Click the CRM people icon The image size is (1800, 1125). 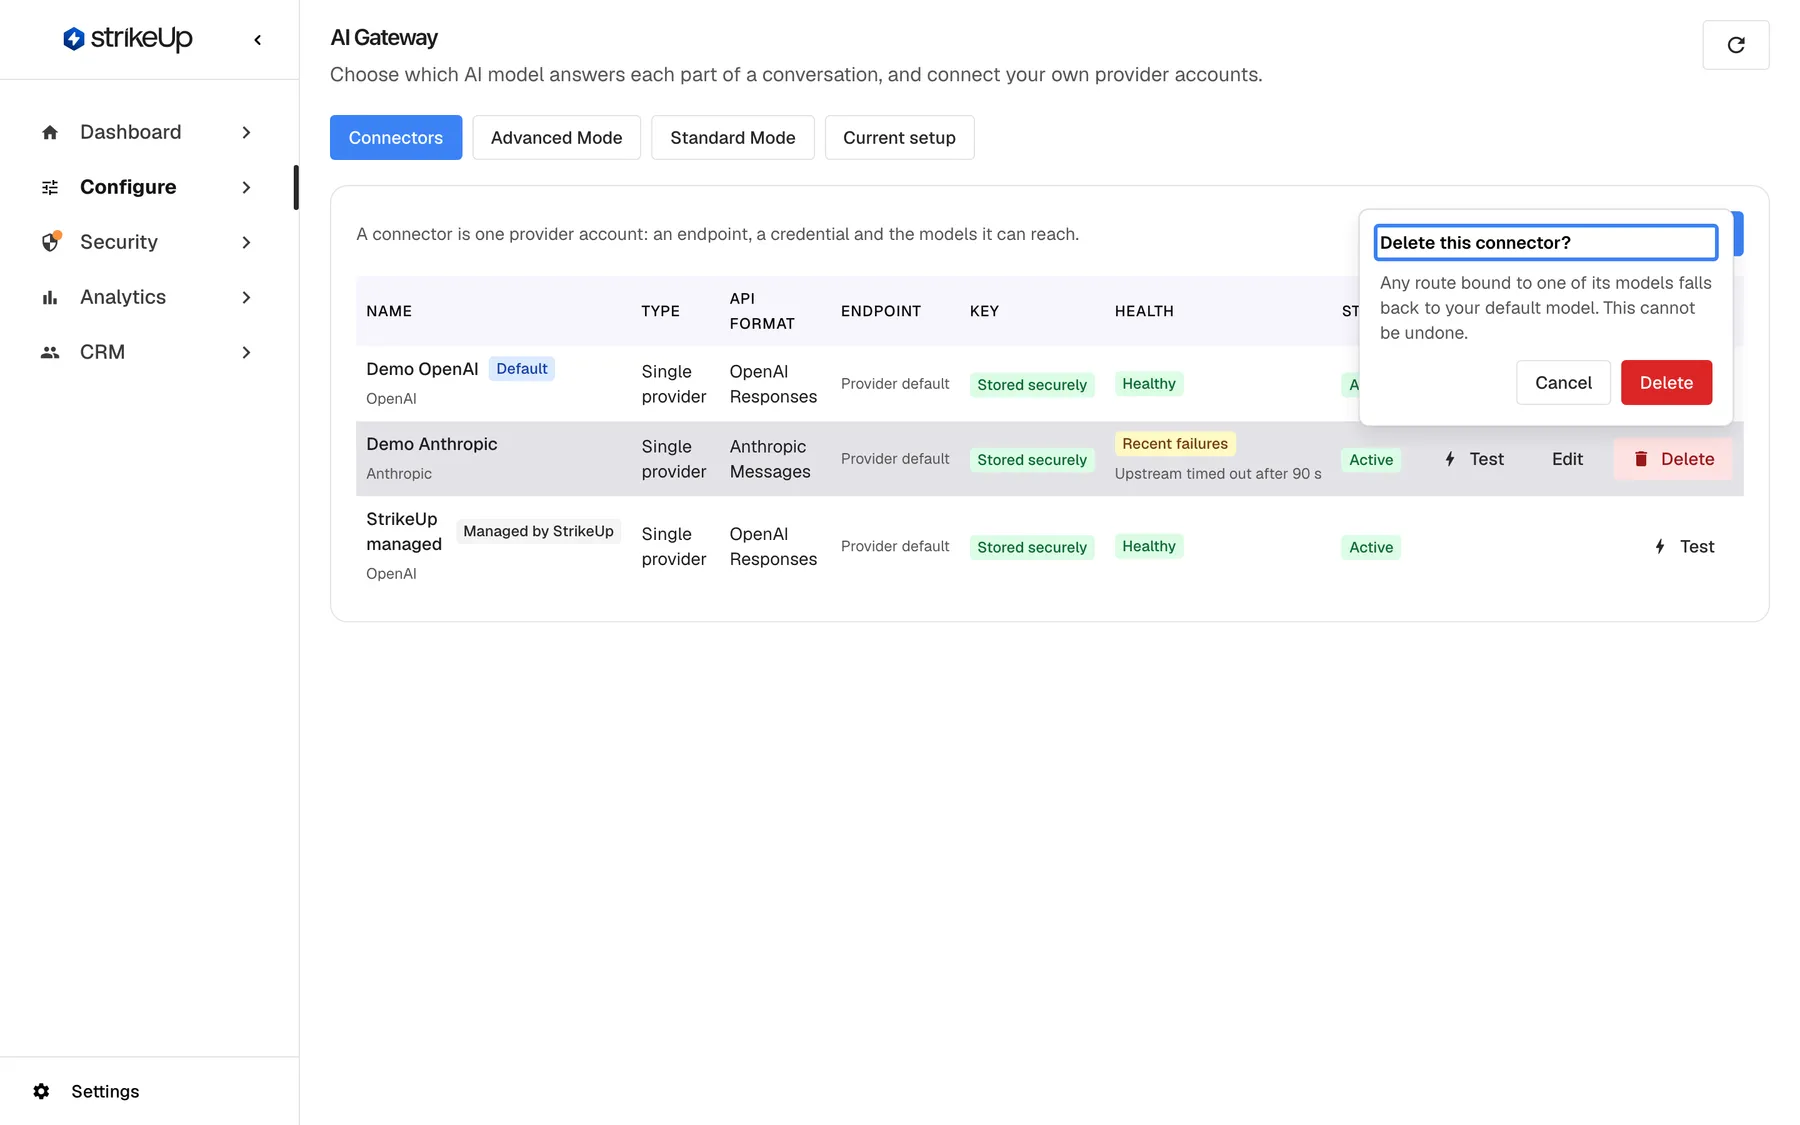pos(50,352)
